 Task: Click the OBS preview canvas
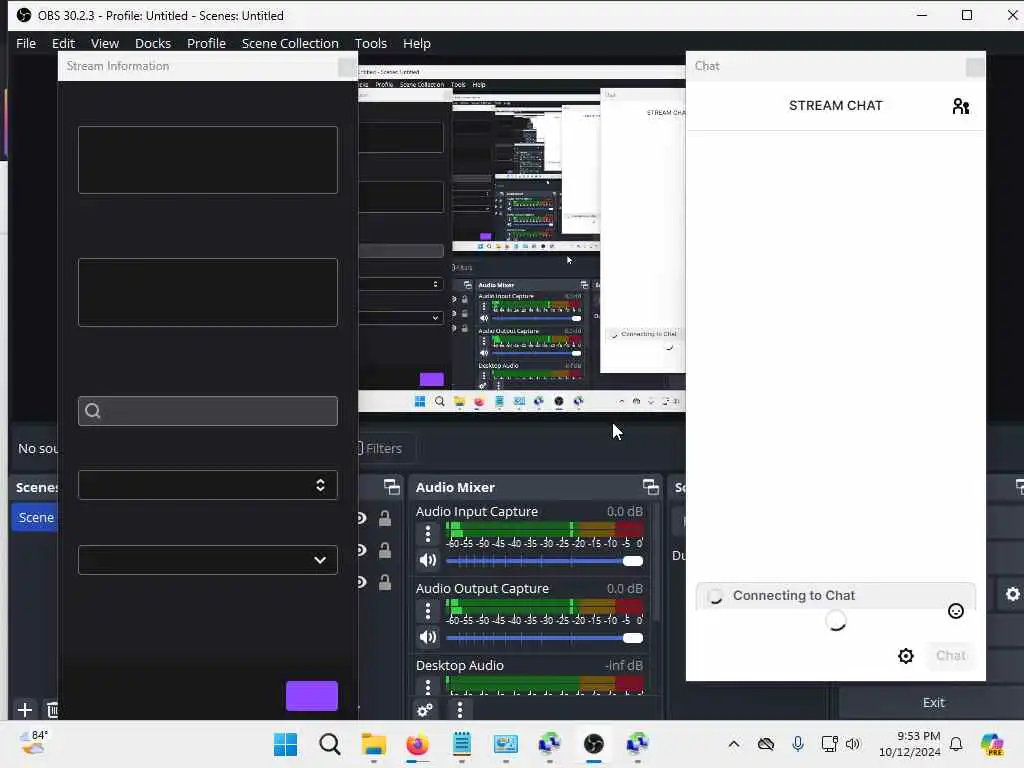click(521, 238)
